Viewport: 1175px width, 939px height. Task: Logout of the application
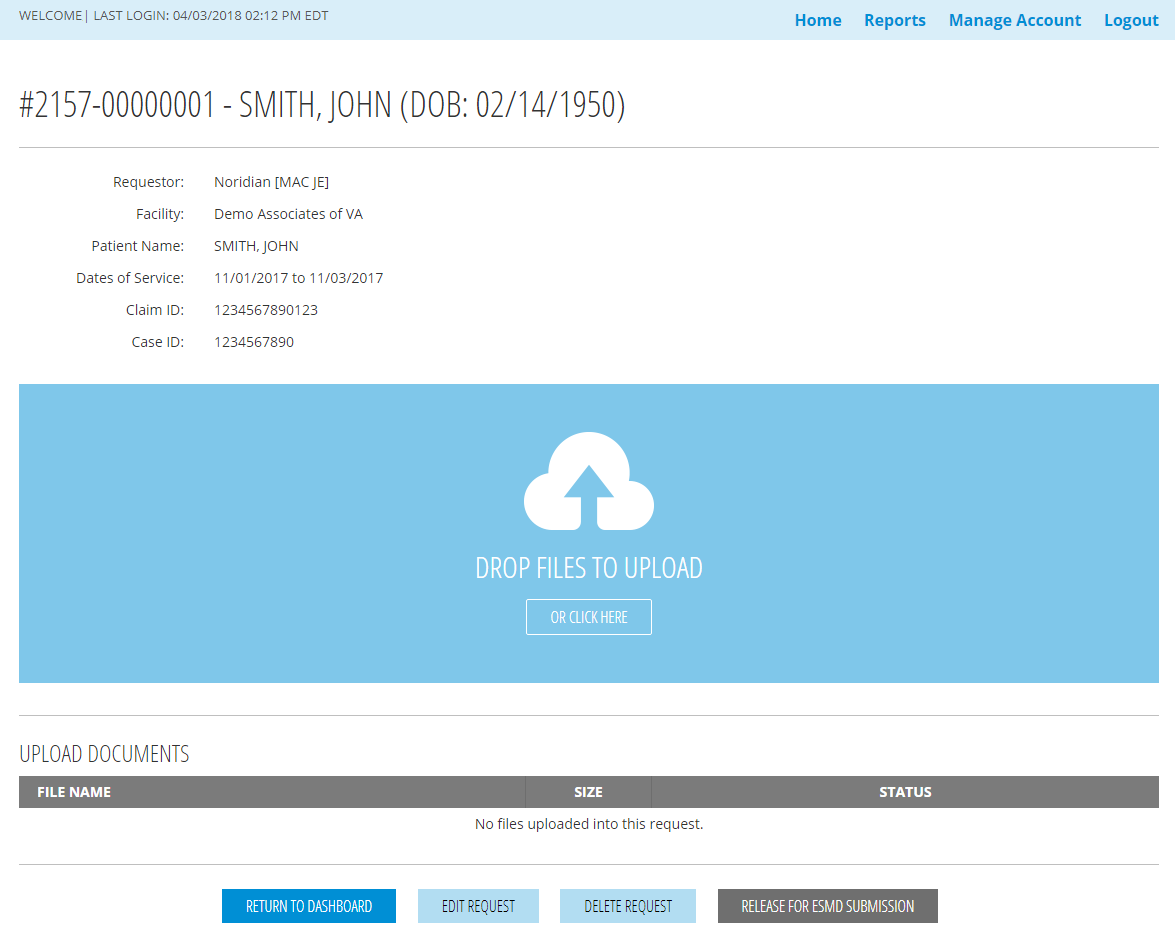click(x=1130, y=20)
